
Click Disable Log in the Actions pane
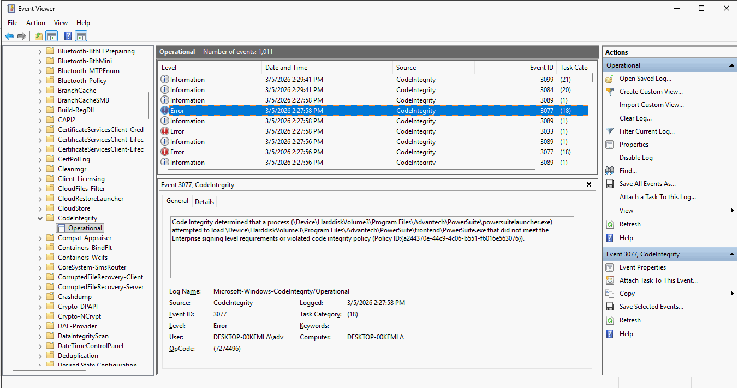(x=636, y=158)
